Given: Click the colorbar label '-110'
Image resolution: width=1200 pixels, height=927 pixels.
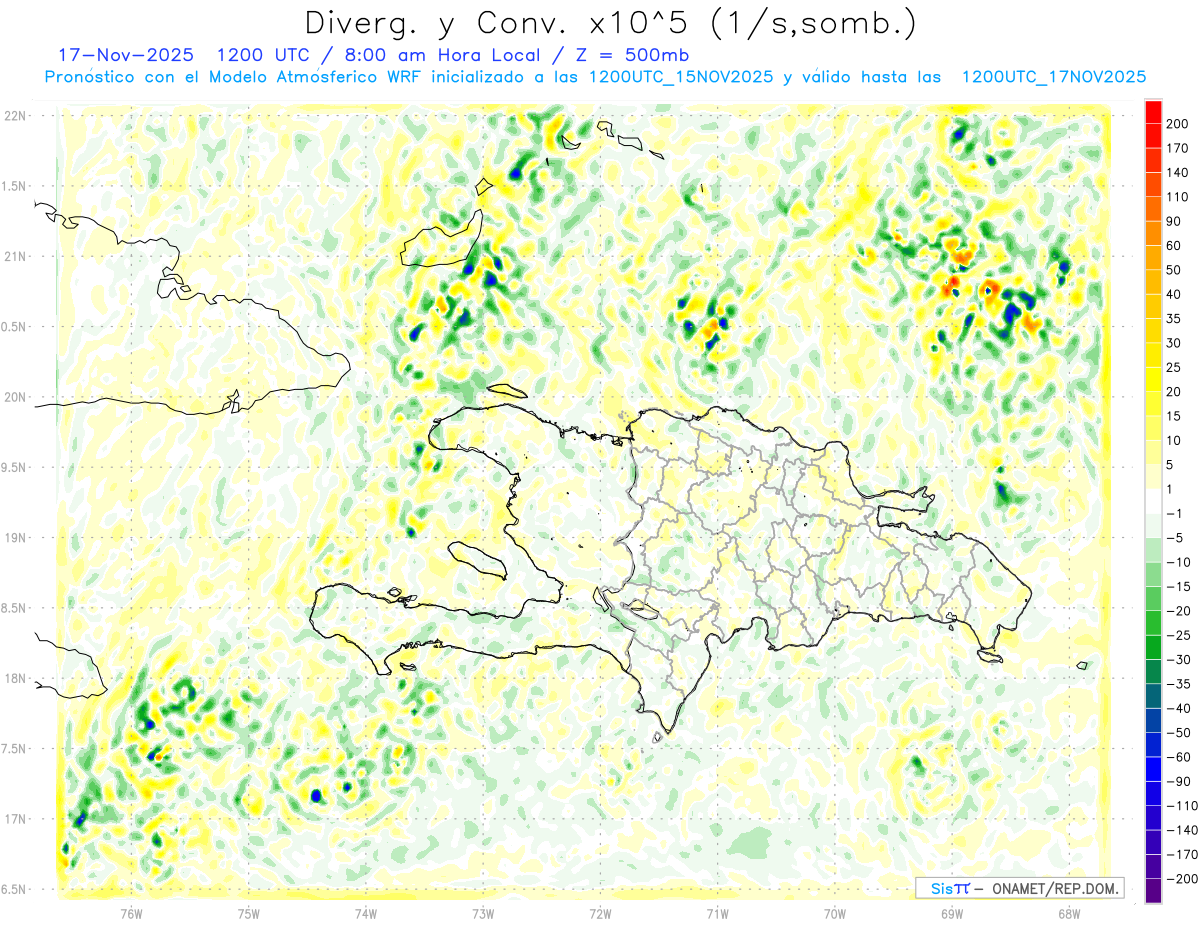Looking at the screenshot, I should 1182,806.
